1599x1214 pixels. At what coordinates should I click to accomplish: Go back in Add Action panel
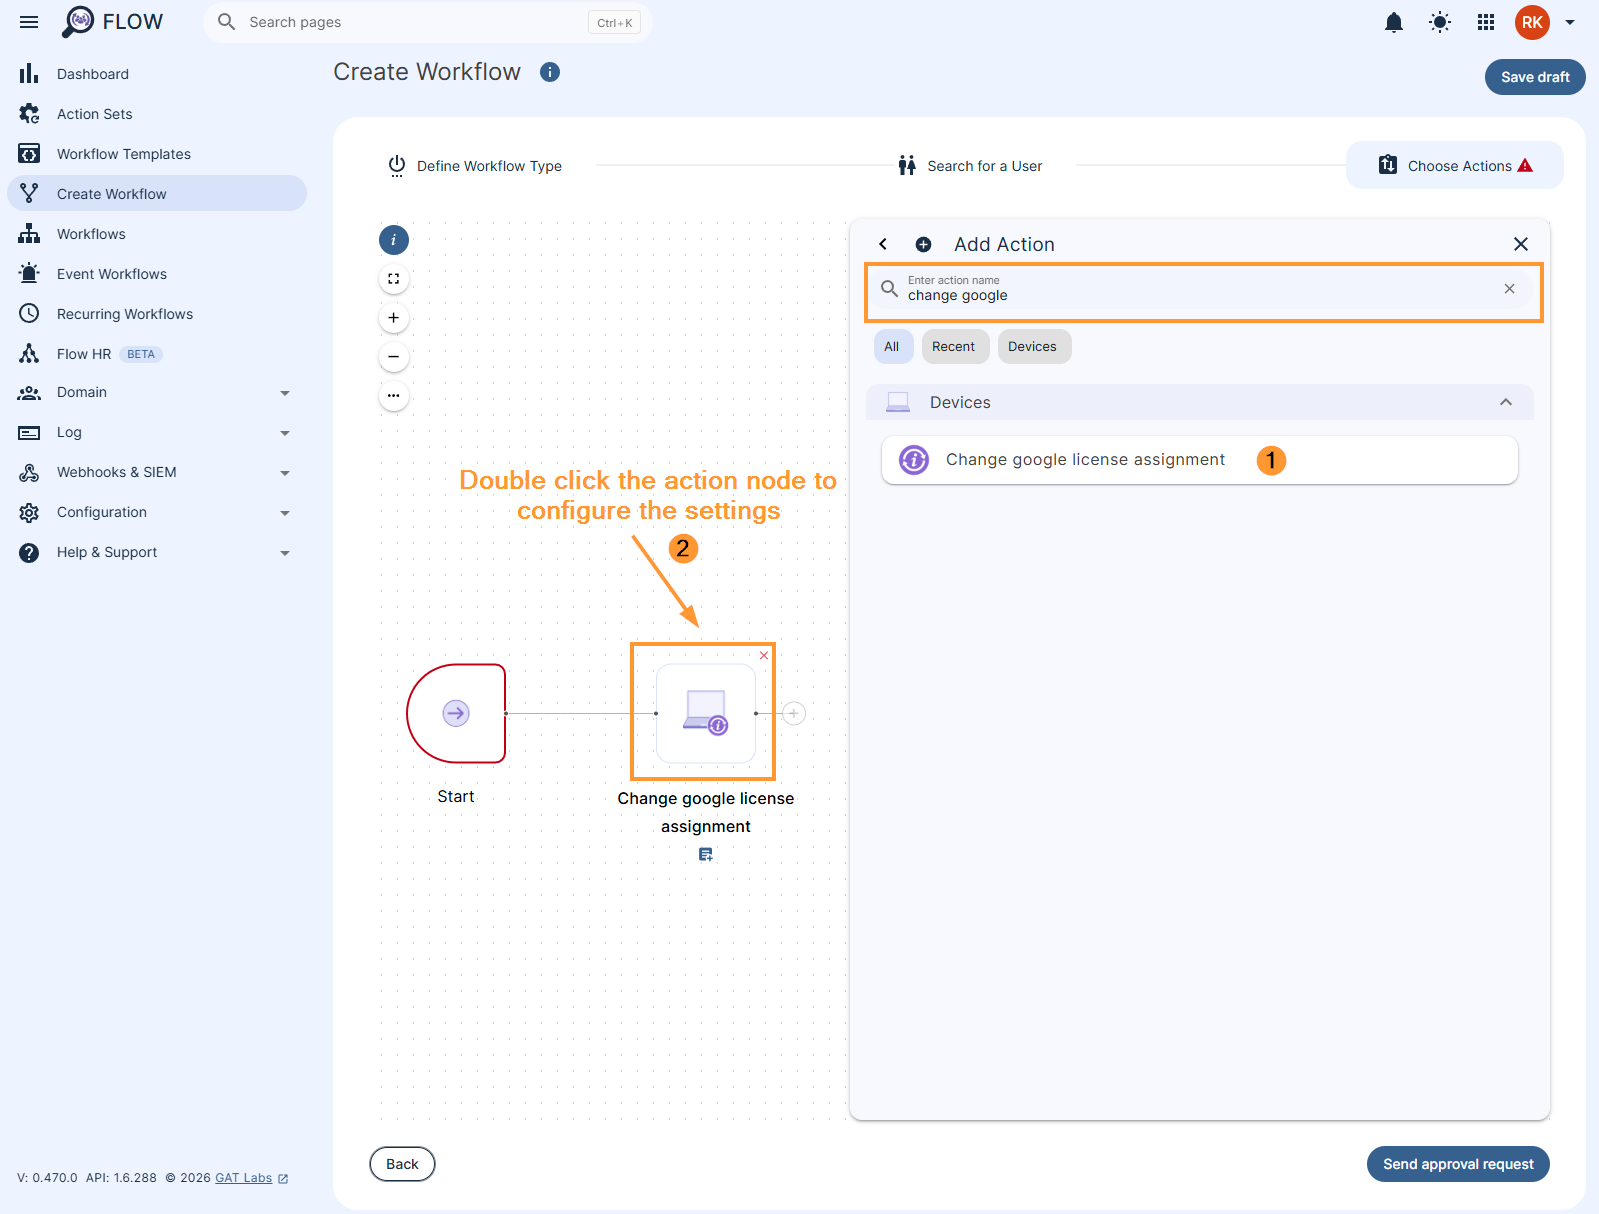pos(883,244)
